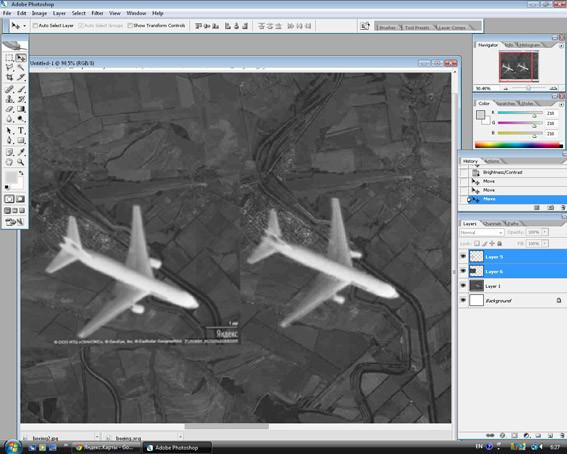The width and height of the screenshot is (567, 454).
Task: Open the Layer menu
Action: [x=59, y=13]
